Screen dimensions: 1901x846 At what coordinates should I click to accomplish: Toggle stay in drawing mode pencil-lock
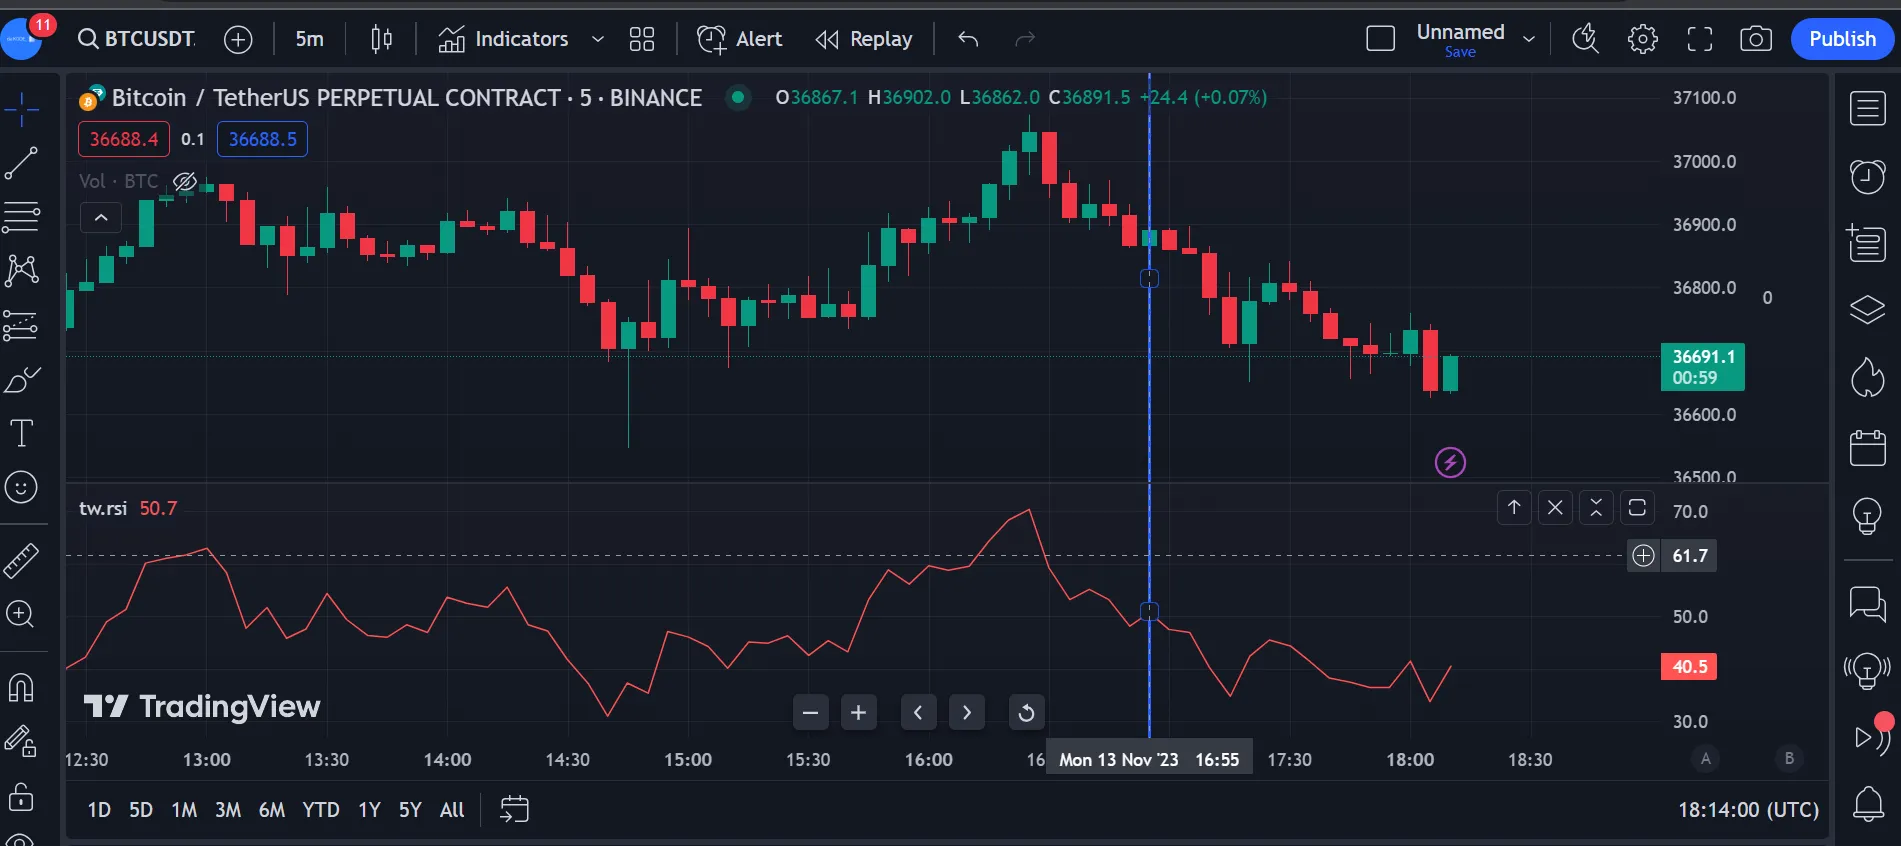point(22,741)
